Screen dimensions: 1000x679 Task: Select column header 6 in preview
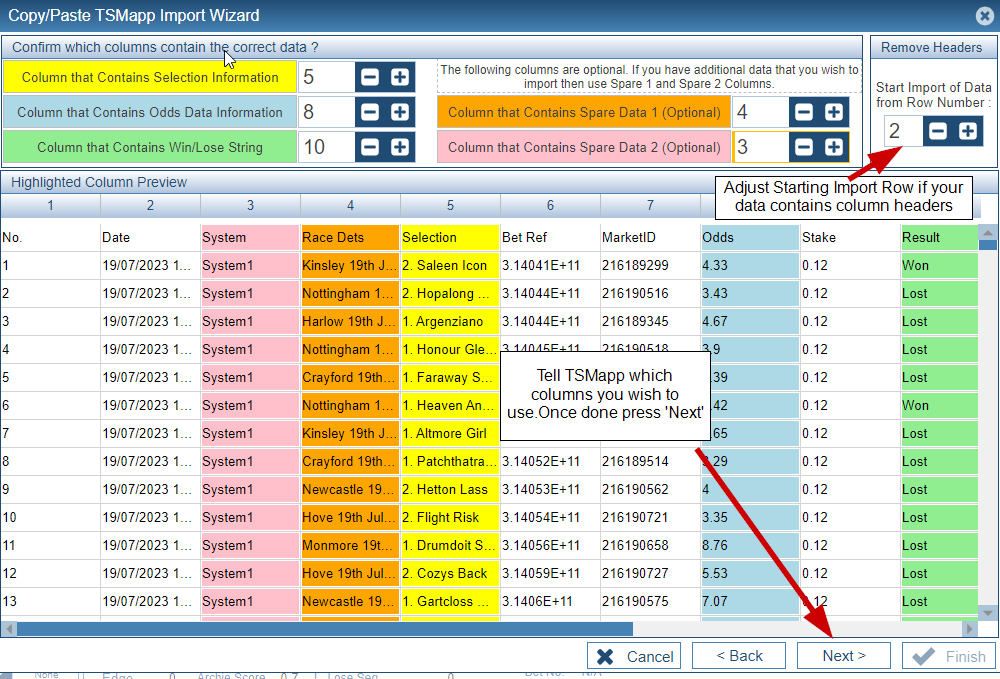coord(550,205)
